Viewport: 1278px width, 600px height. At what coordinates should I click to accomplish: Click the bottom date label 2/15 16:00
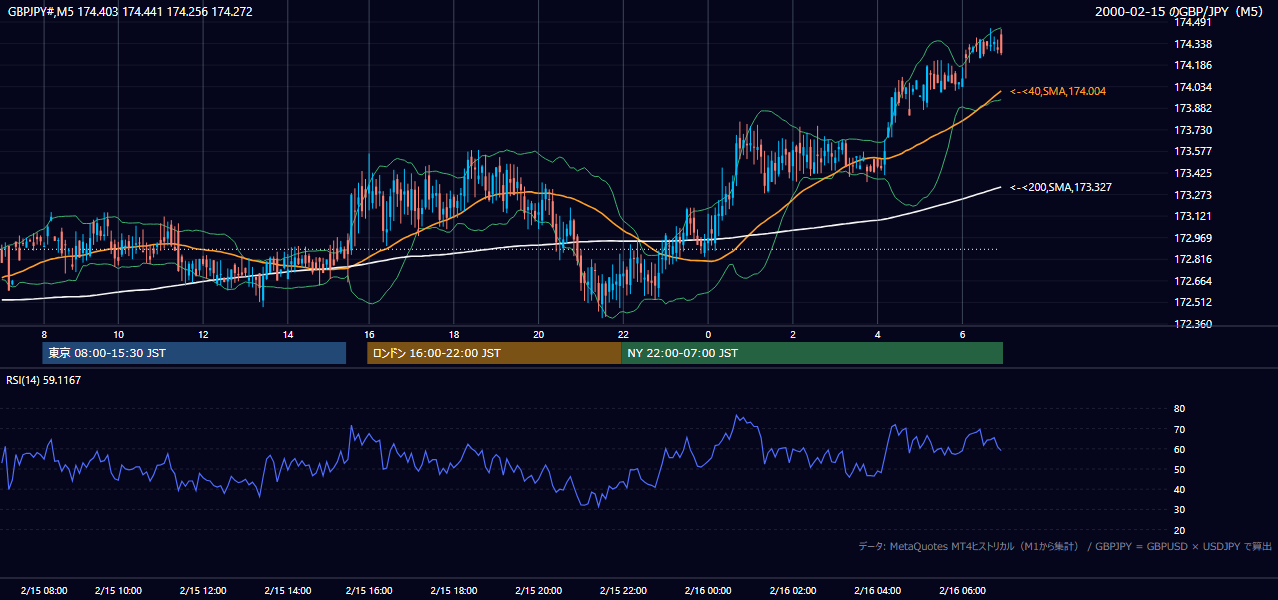(x=369, y=591)
